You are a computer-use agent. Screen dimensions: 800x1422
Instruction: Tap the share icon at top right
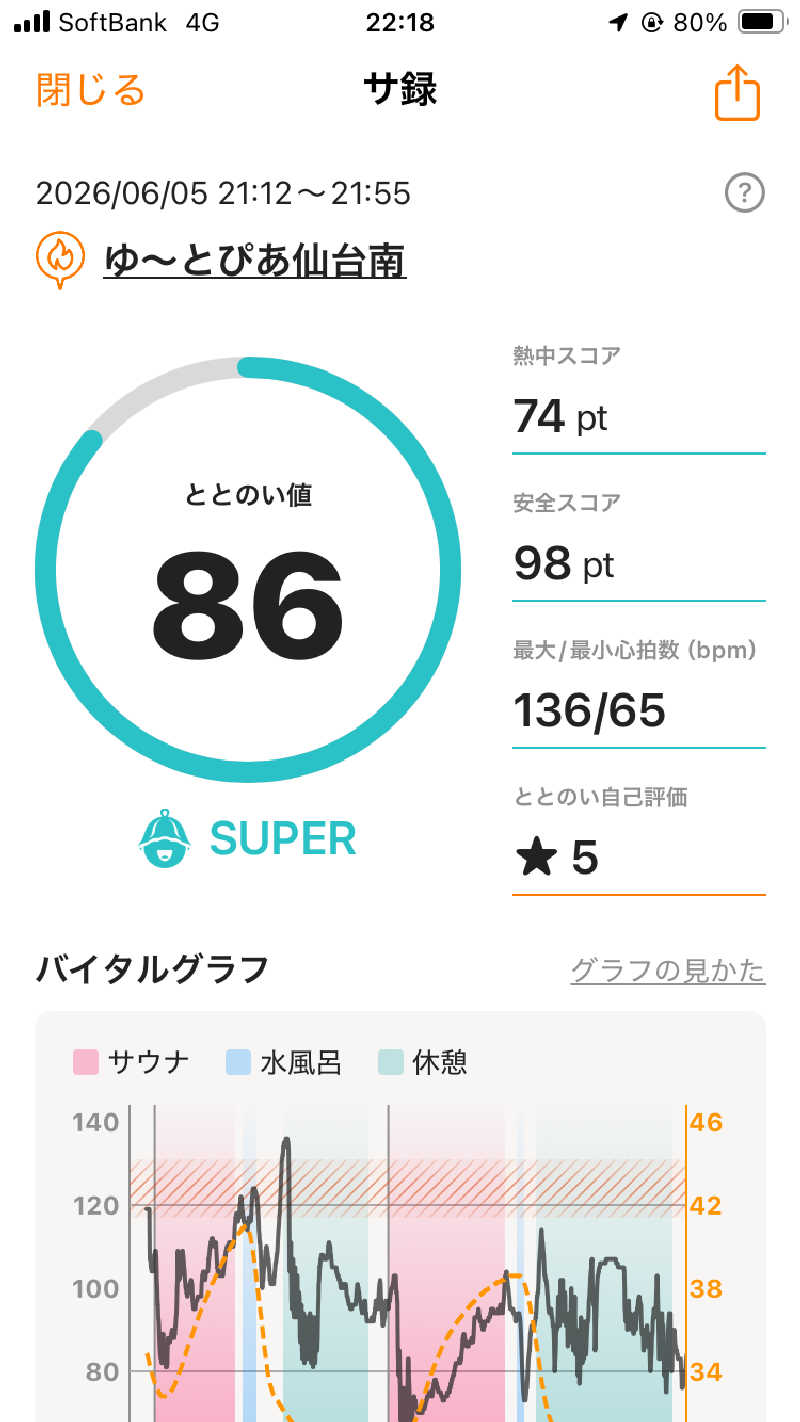point(738,93)
